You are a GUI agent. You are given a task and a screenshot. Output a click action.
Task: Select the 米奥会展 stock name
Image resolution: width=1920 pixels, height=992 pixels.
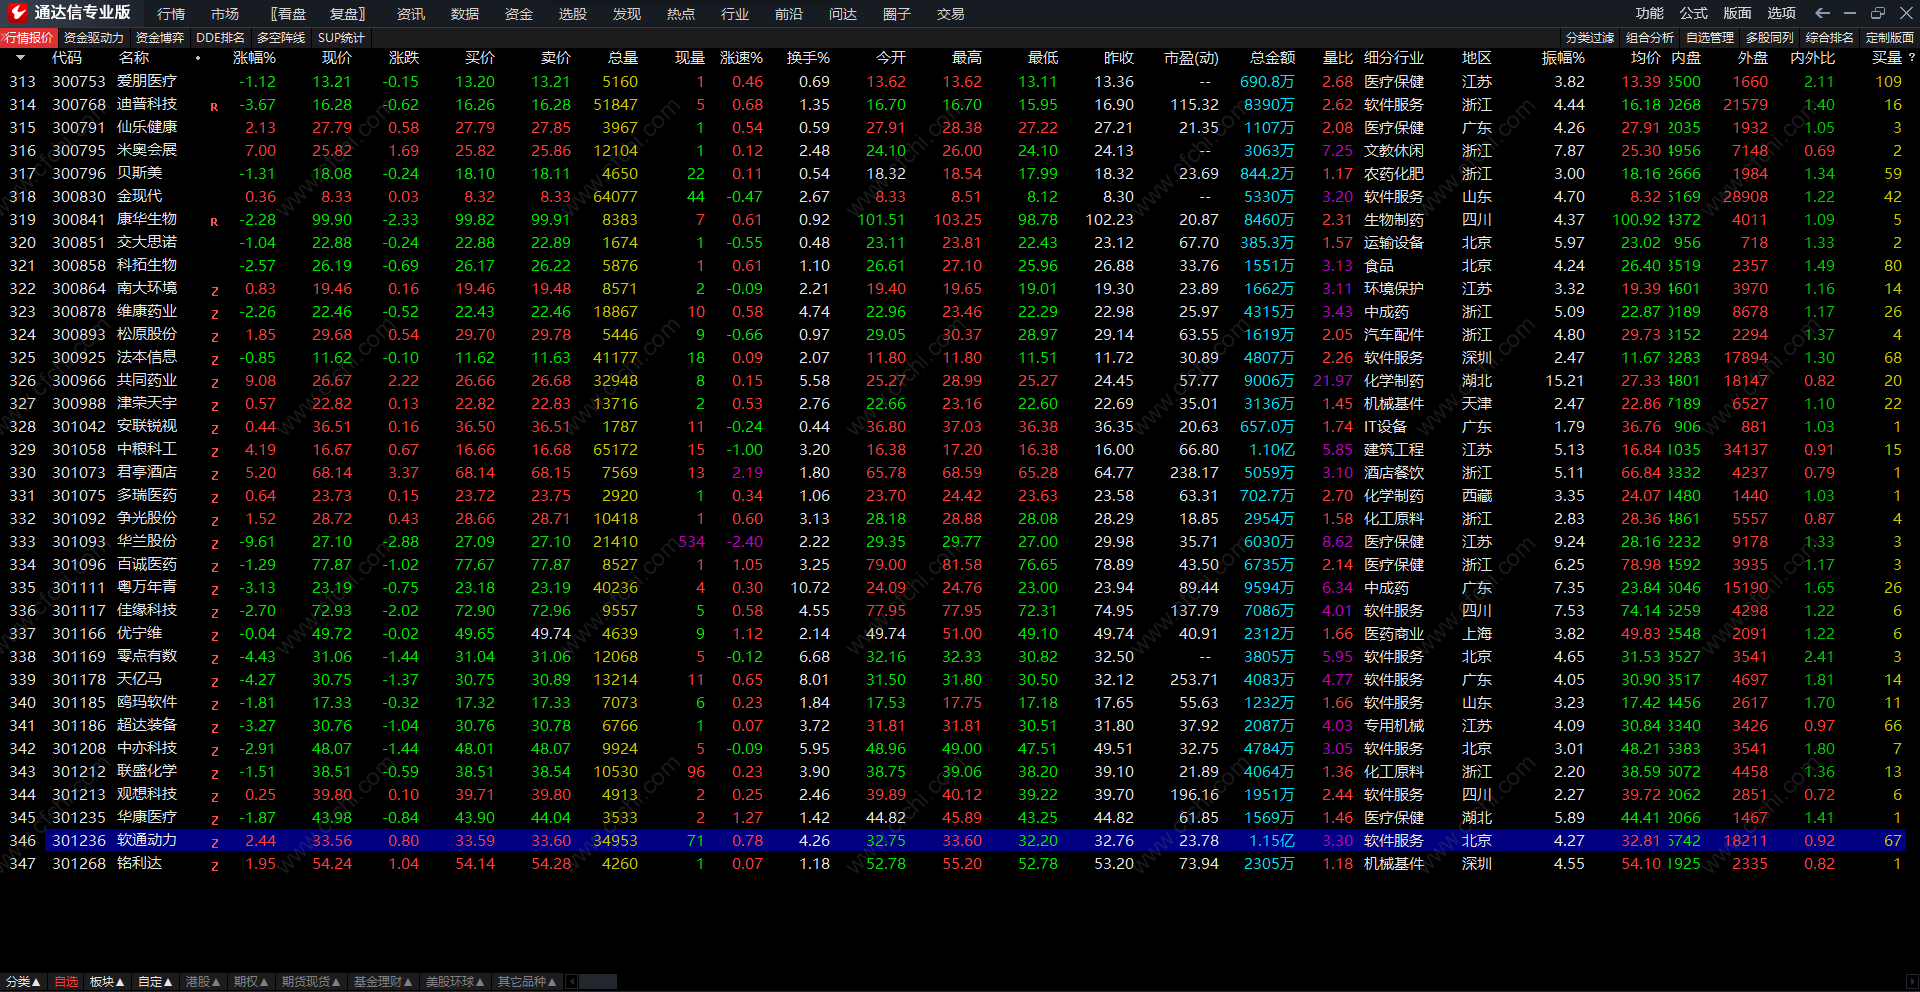click(147, 151)
